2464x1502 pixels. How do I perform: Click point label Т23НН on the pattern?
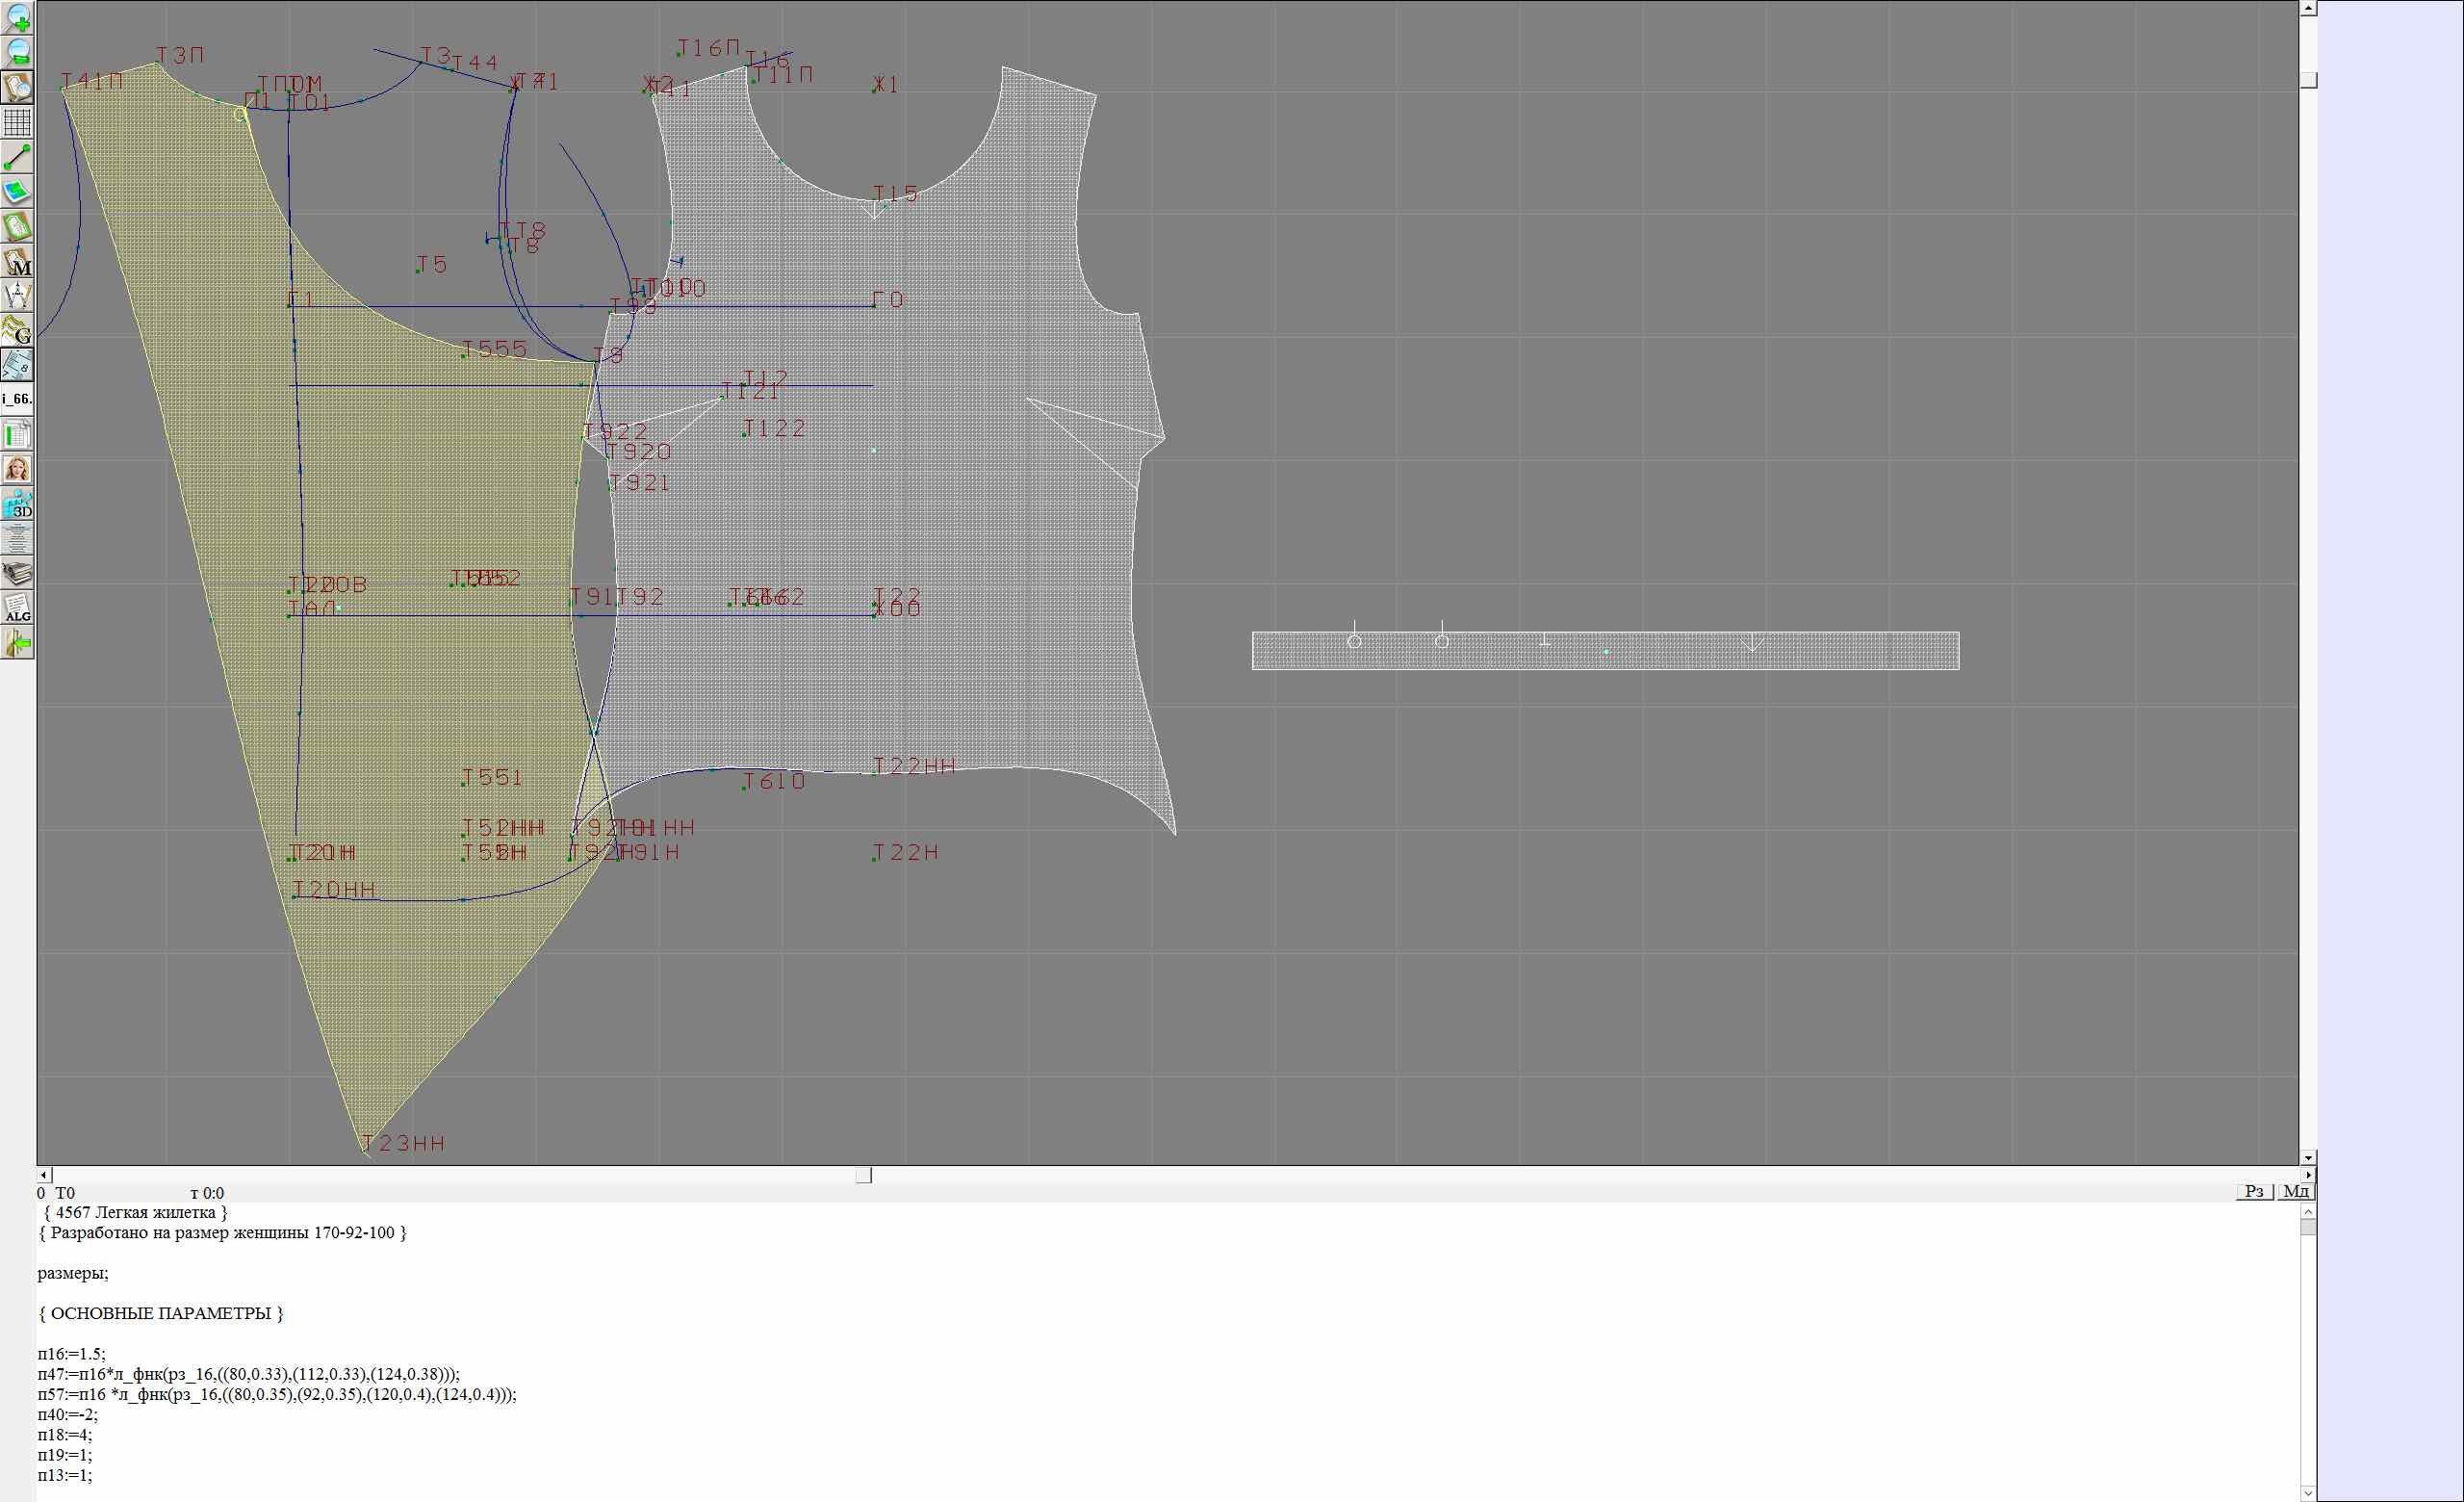403,1143
